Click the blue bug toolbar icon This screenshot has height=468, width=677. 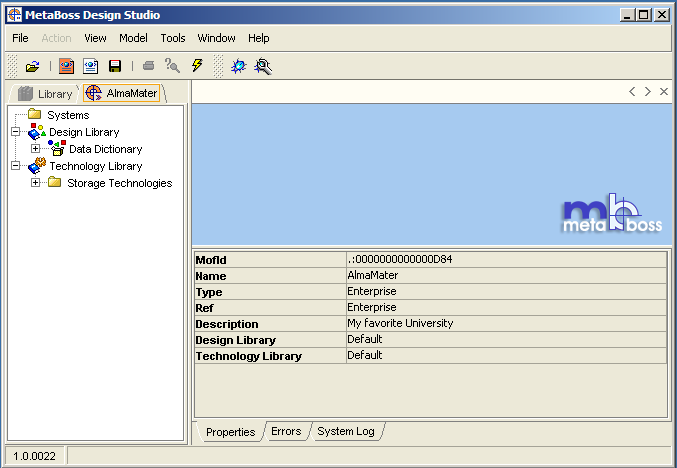coord(238,66)
